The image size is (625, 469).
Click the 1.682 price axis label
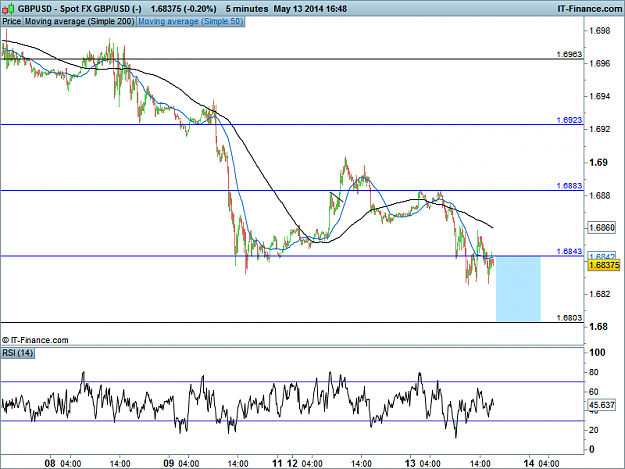pyautogui.click(x=599, y=294)
